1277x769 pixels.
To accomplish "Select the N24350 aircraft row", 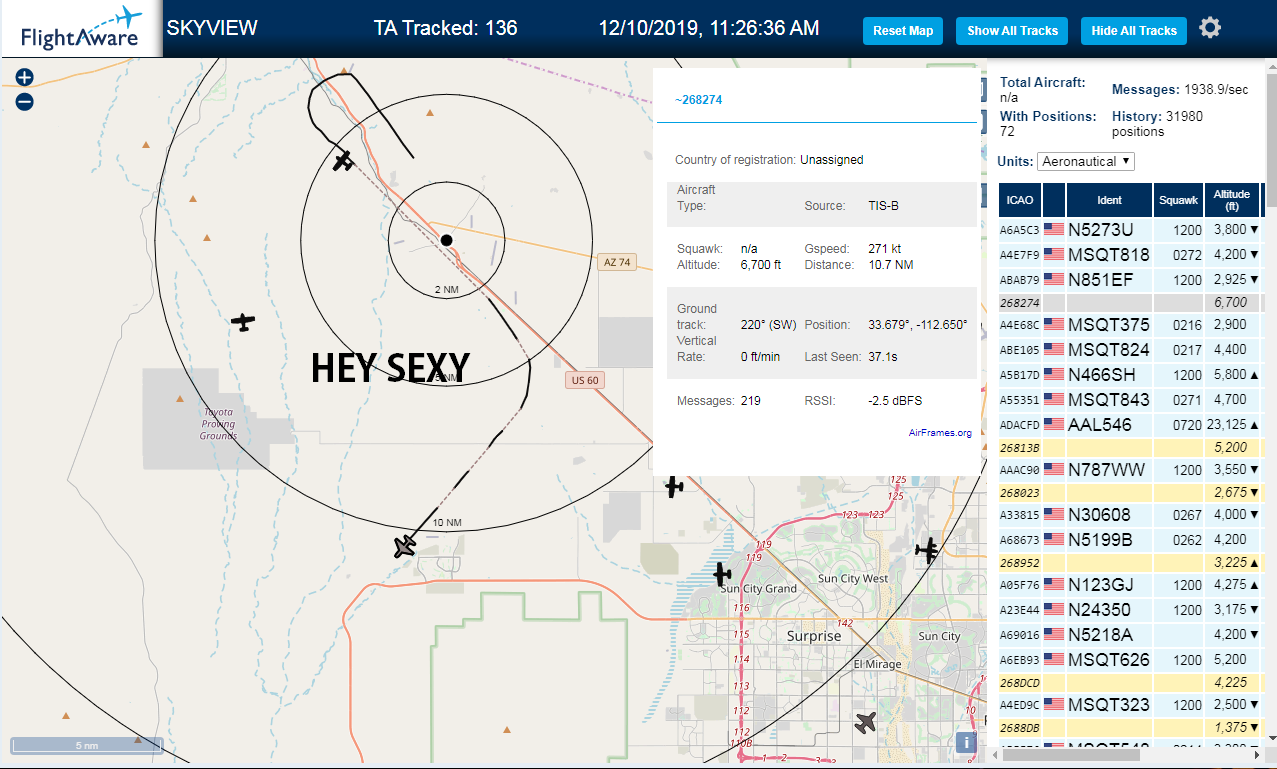I will tap(1130, 609).
